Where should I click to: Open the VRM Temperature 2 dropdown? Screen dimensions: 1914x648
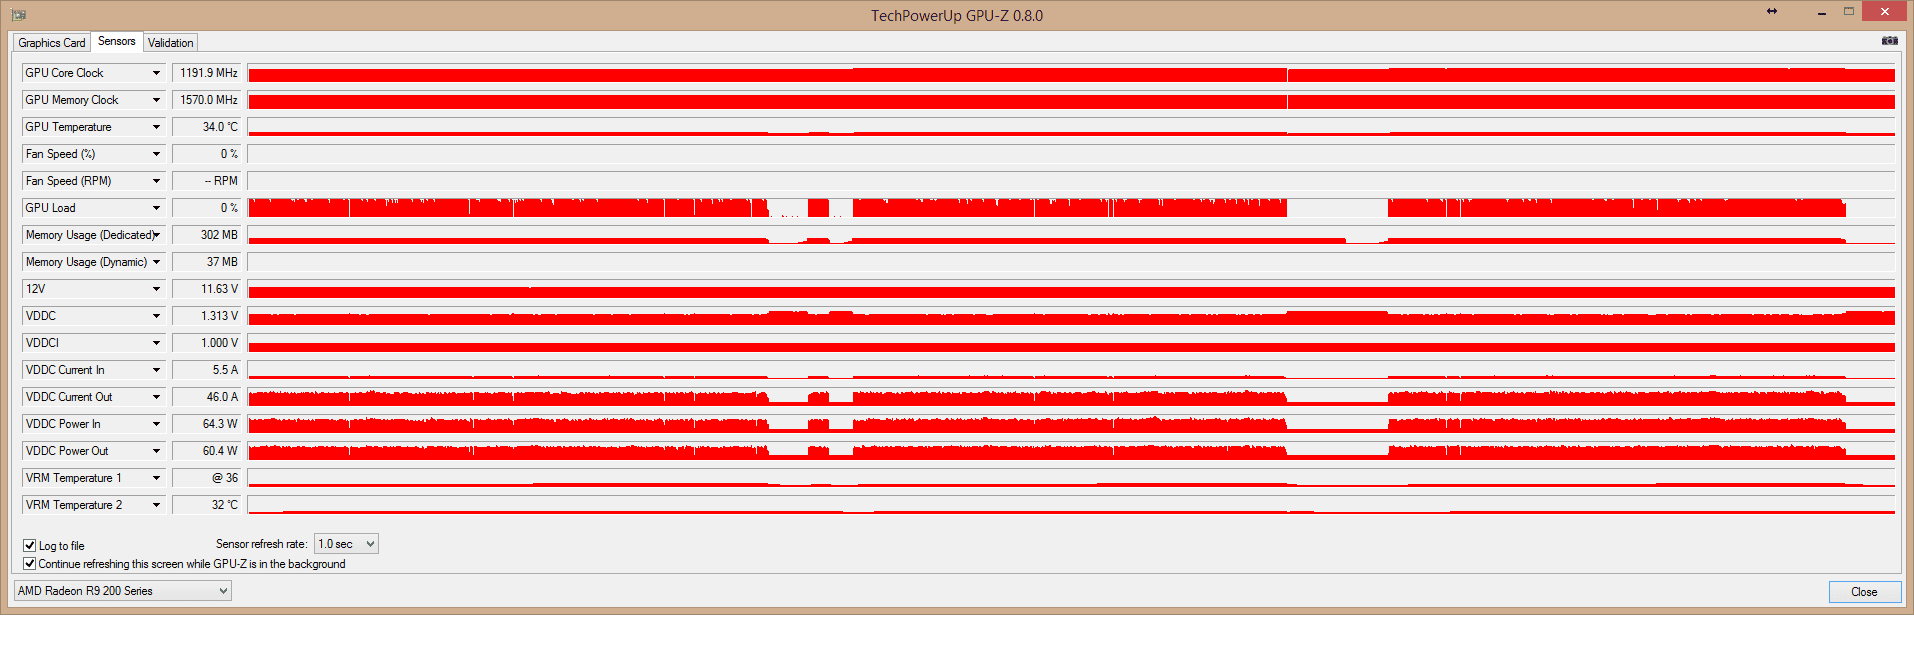[x=93, y=505]
